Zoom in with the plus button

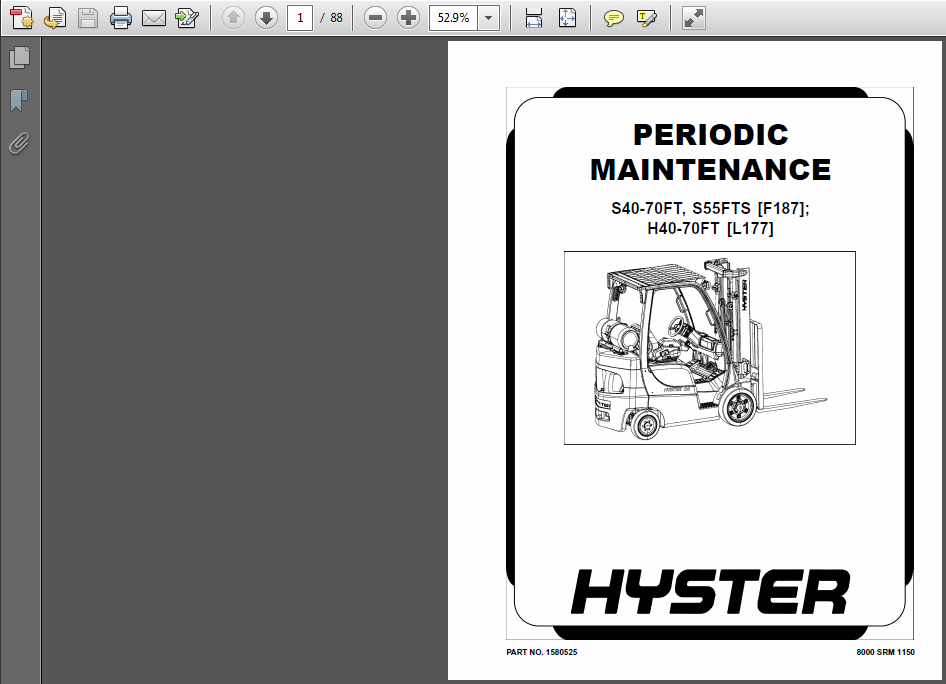coord(408,18)
